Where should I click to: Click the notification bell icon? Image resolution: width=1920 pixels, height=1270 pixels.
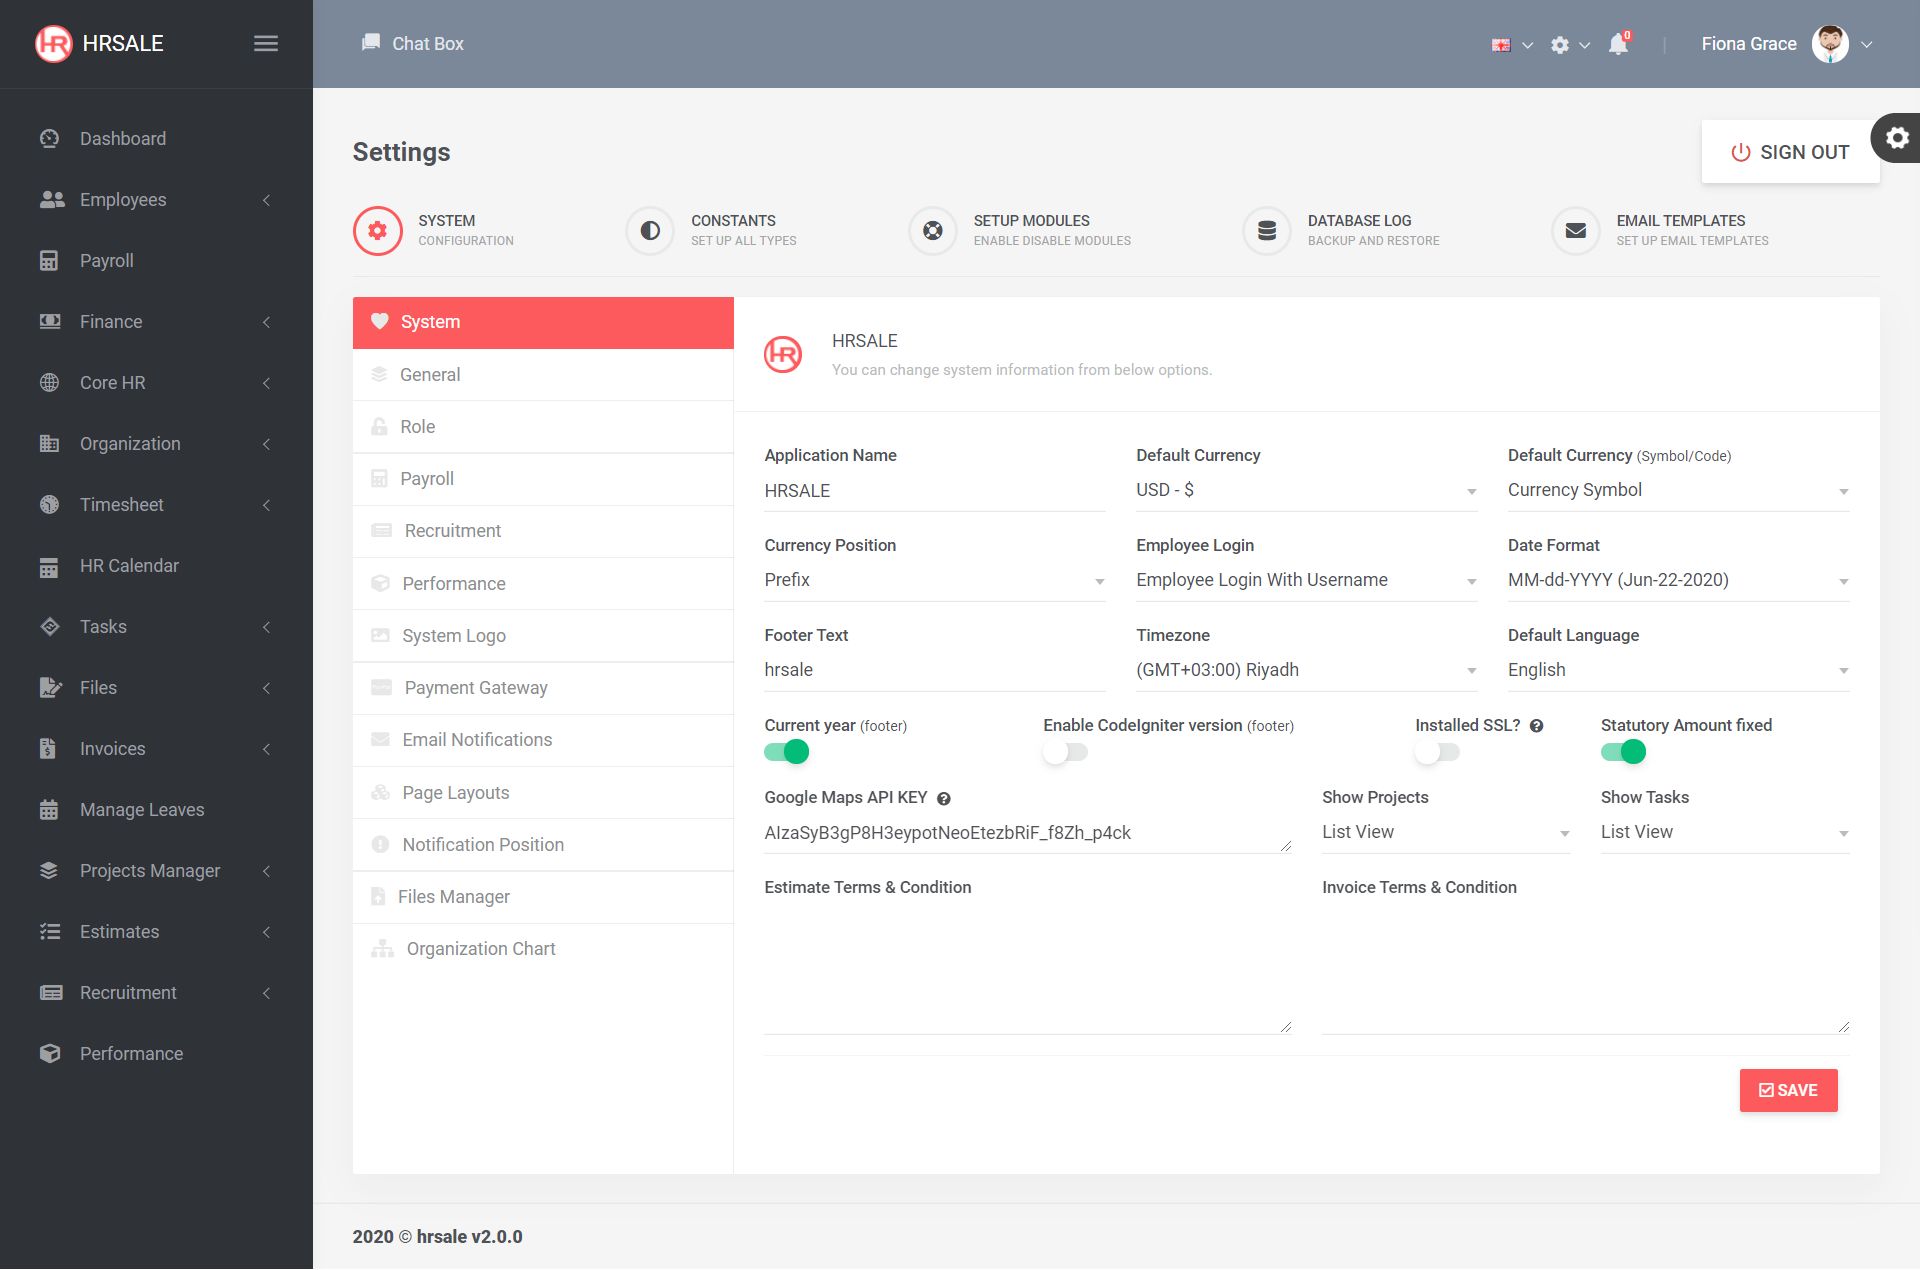pyautogui.click(x=1617, y=44)
